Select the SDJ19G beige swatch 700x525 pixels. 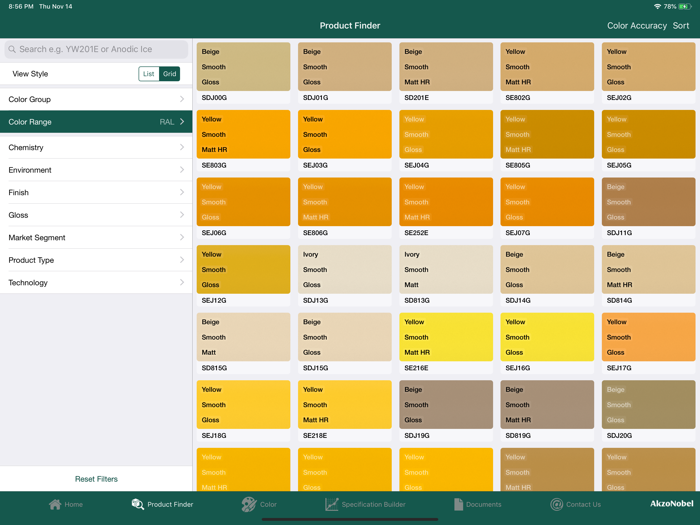(446, 404)
